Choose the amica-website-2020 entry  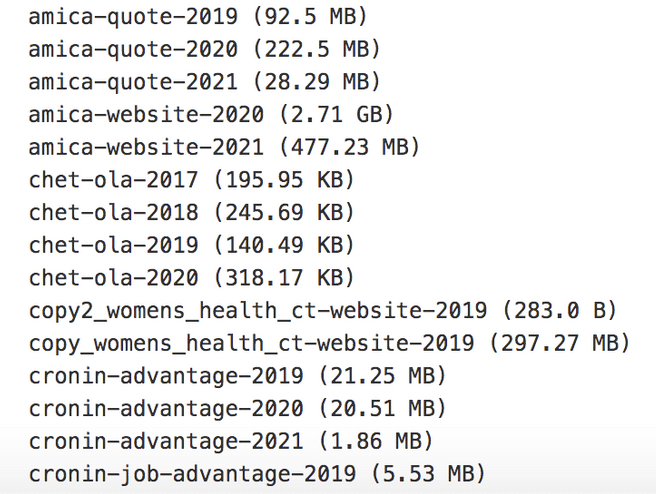(211, 115)
